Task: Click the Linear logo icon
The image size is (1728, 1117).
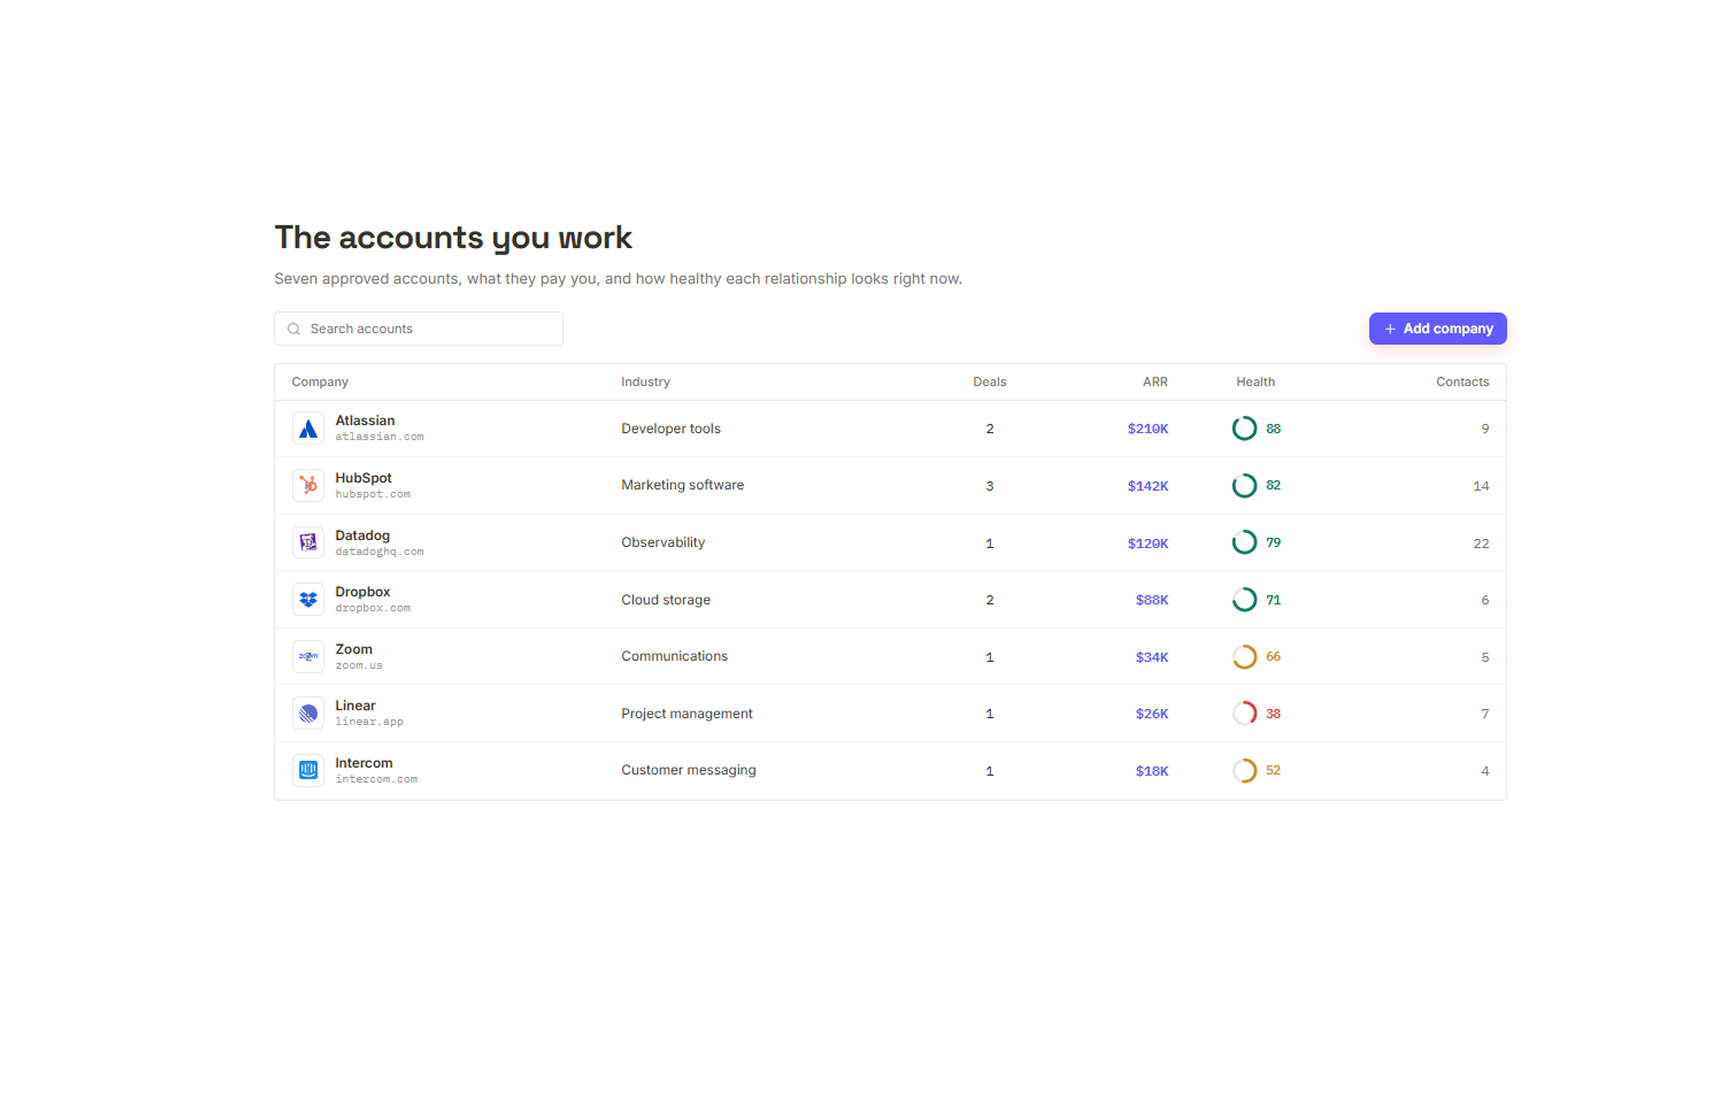Action: pyautogui.click(x=308, y=714)
